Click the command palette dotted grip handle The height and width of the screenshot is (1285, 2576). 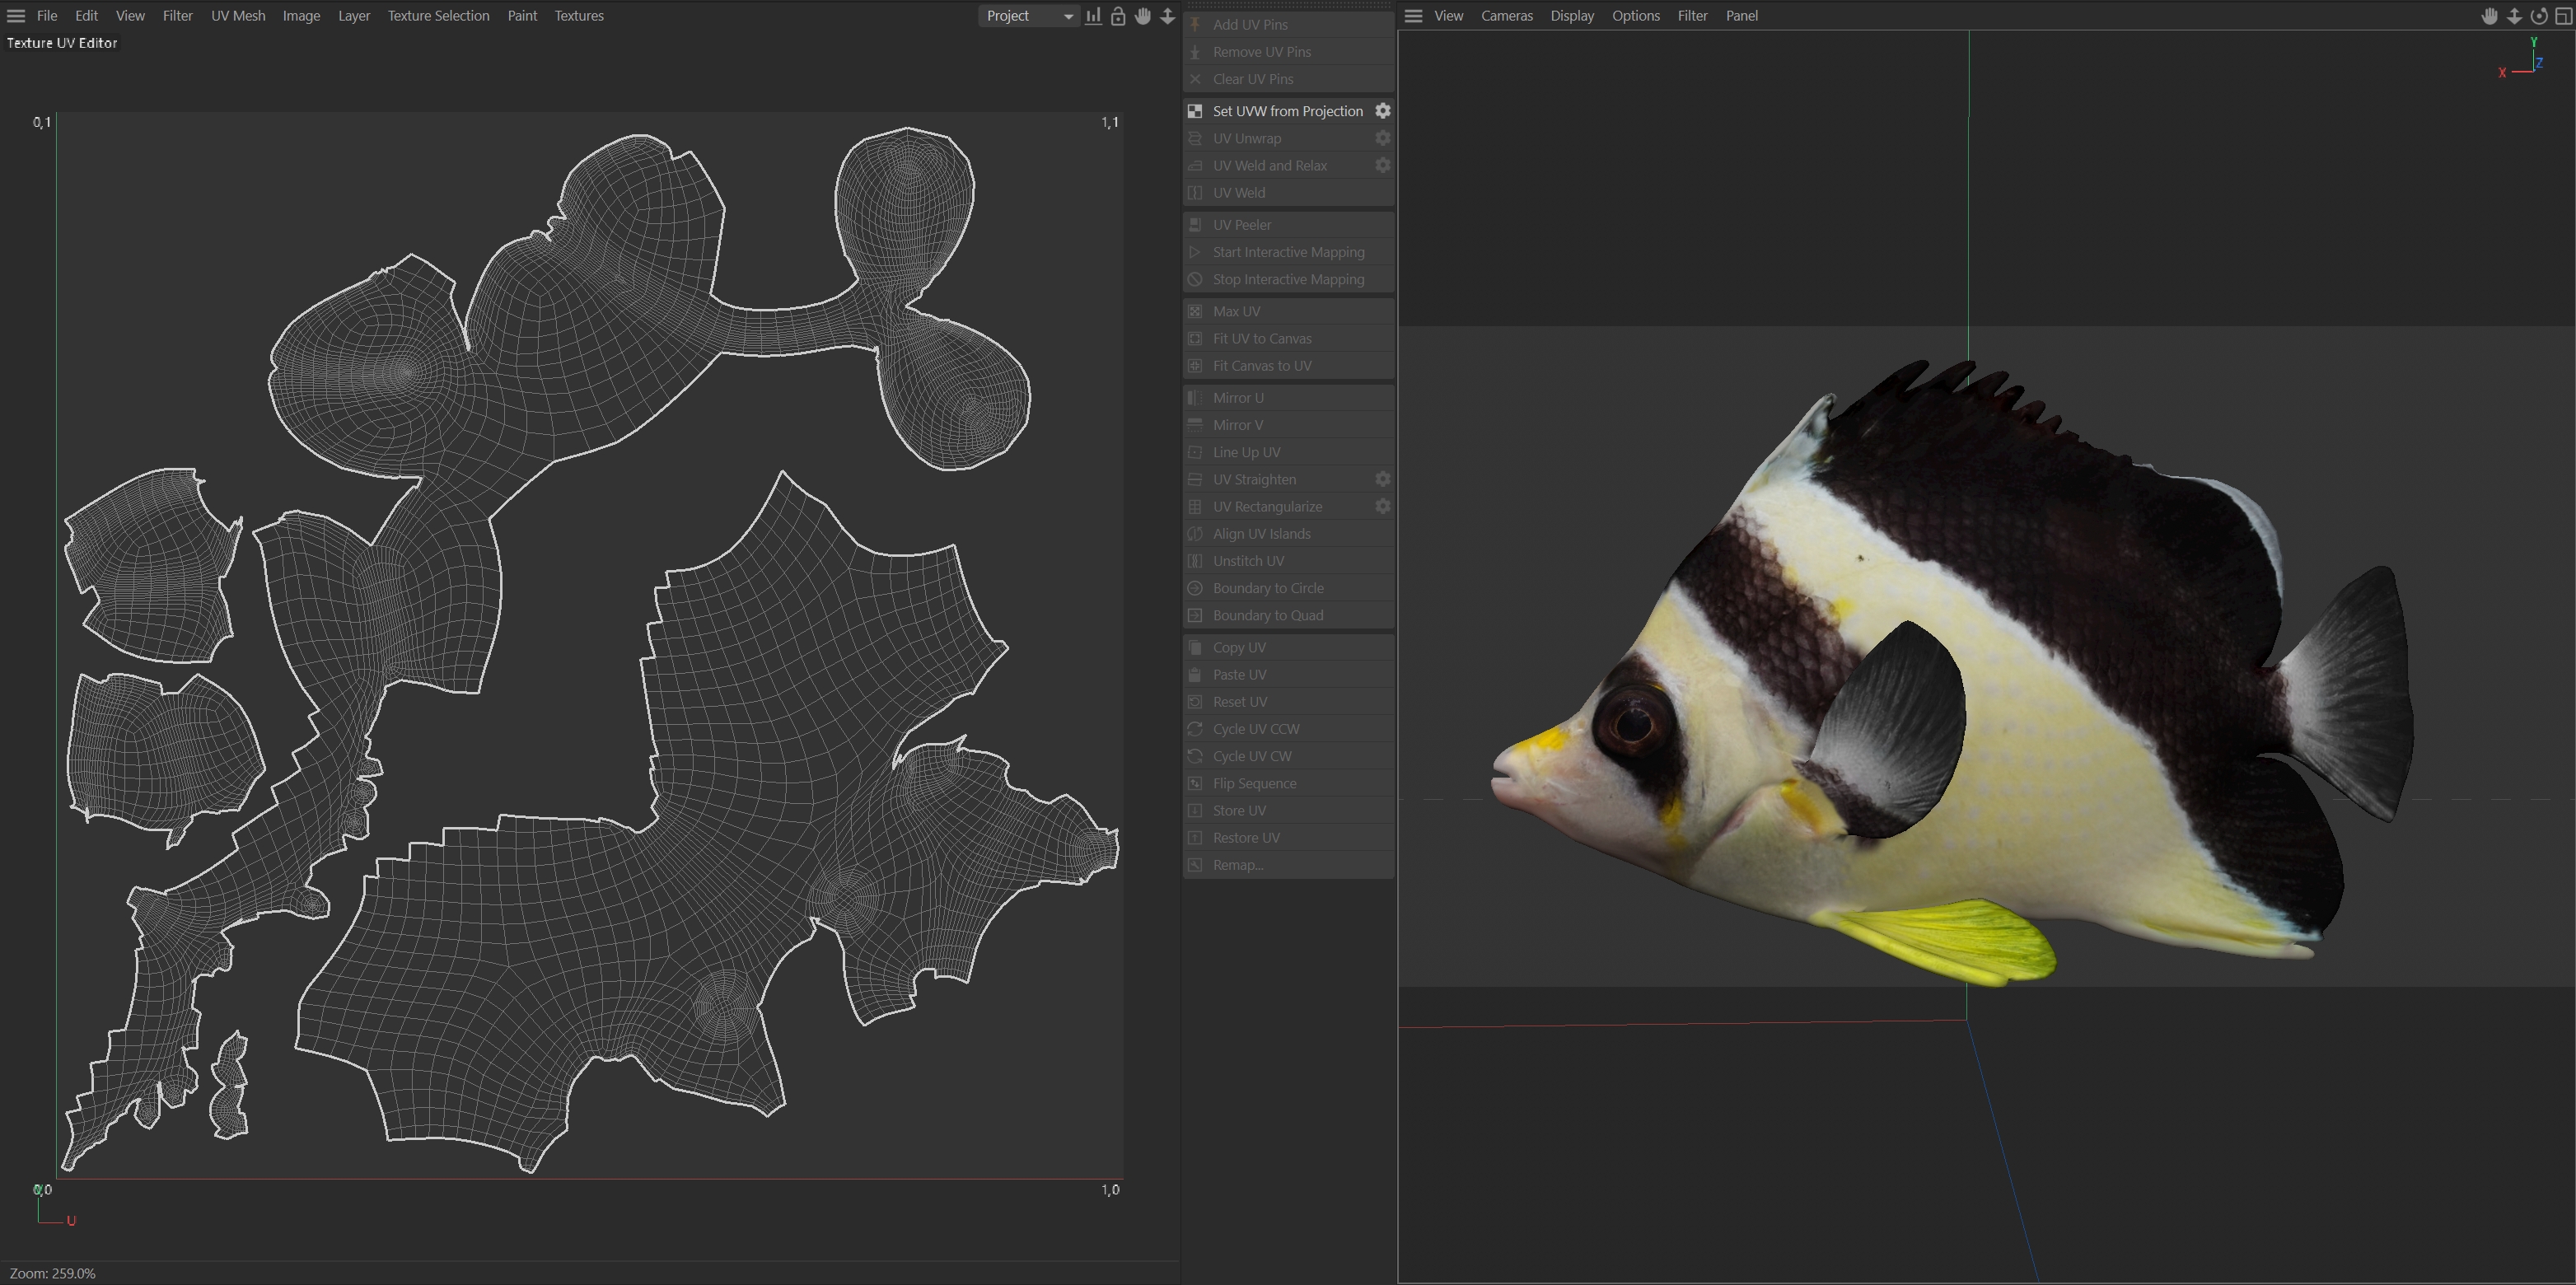tap(1288, 6)
